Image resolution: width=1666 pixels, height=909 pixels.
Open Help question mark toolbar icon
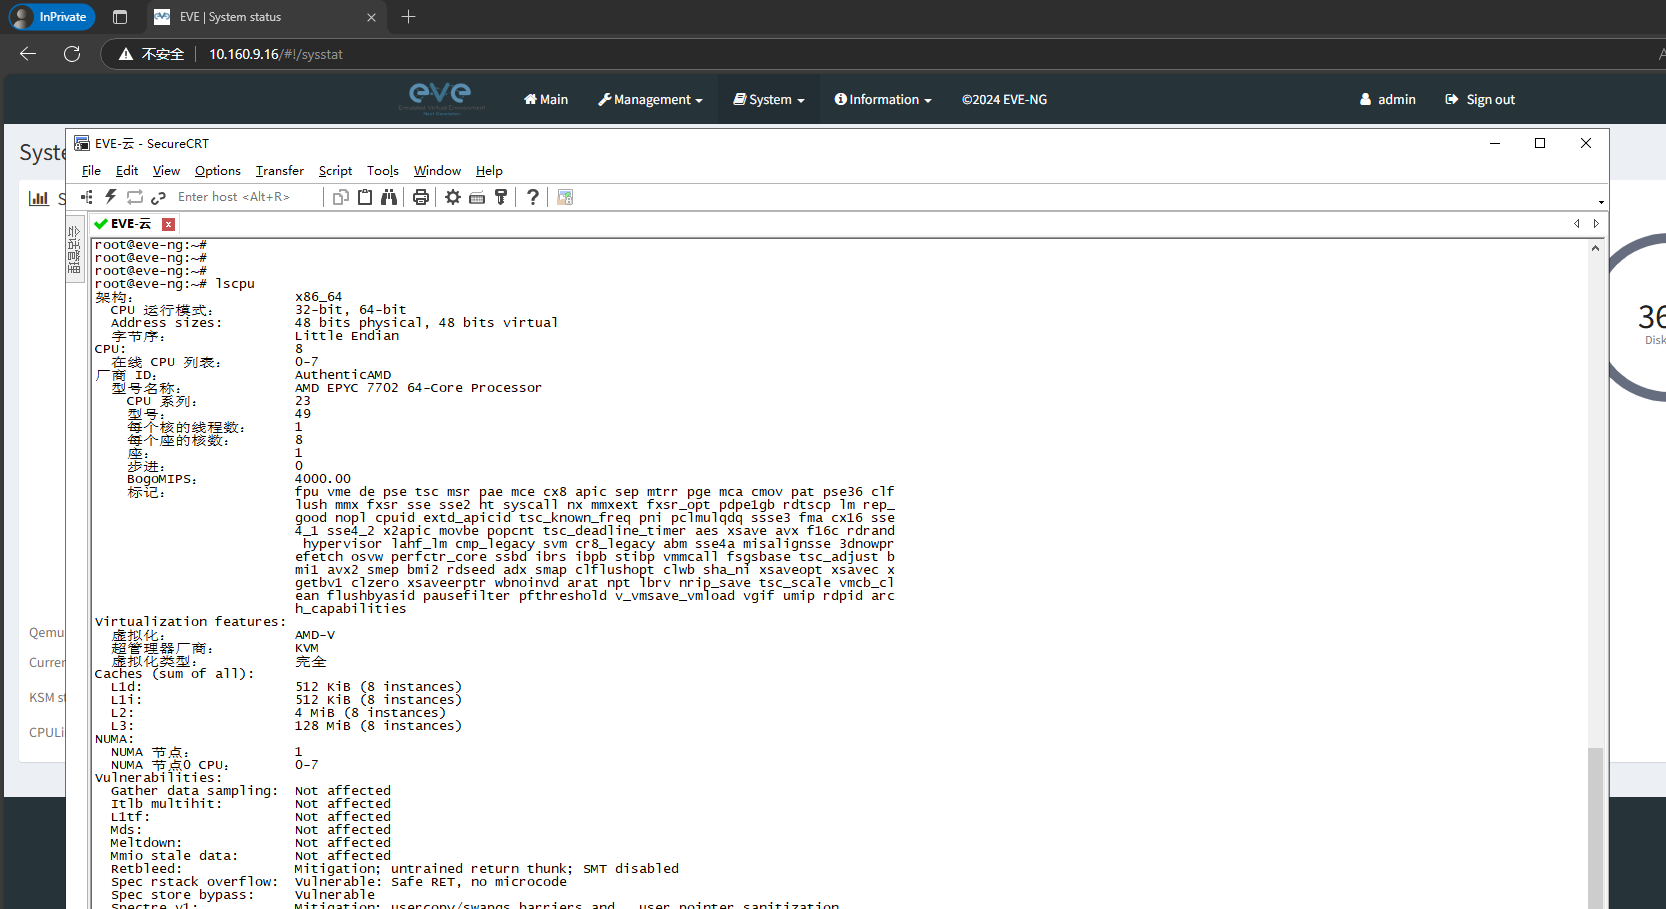click(x=533, y=197)
